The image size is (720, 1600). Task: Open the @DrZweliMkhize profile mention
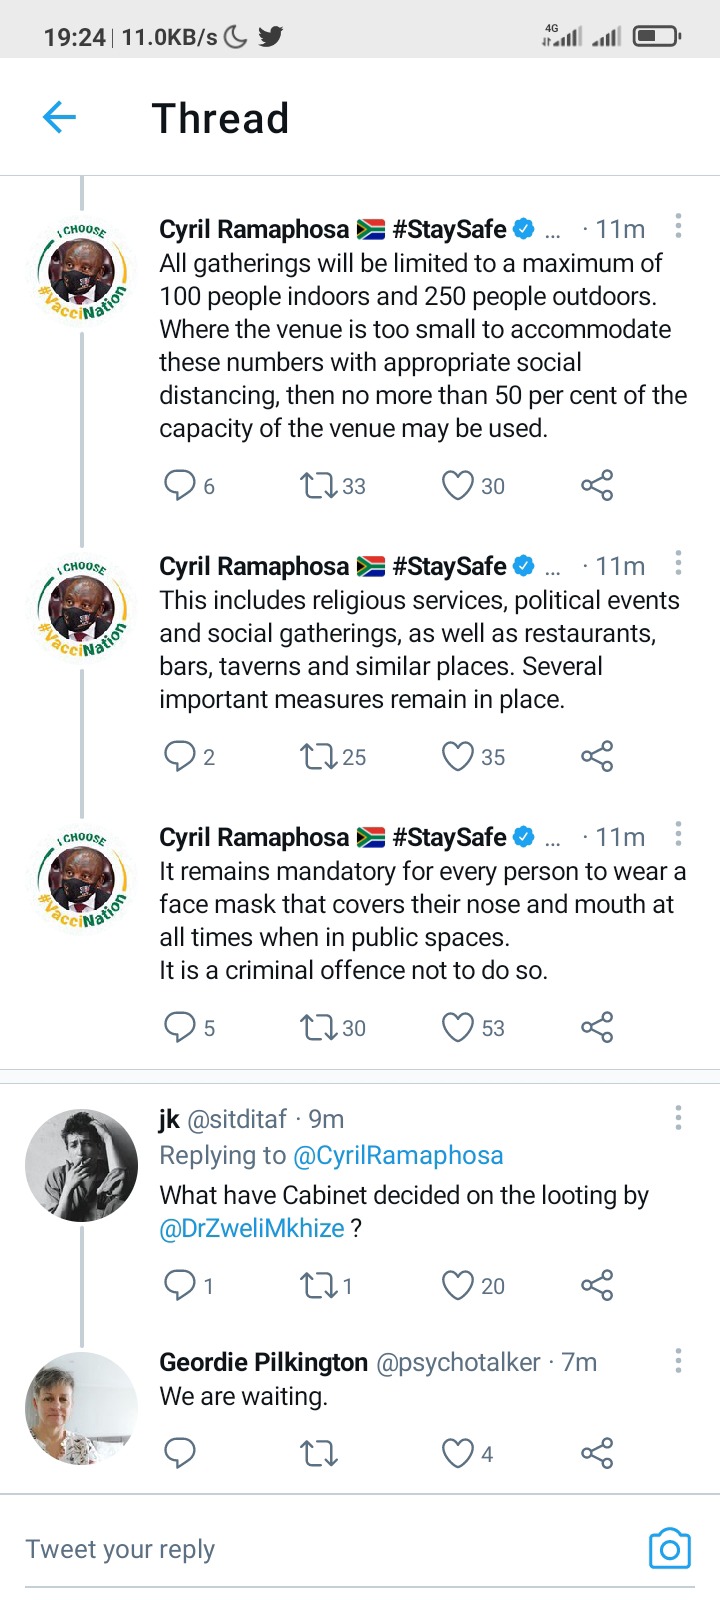[252, 1229]
